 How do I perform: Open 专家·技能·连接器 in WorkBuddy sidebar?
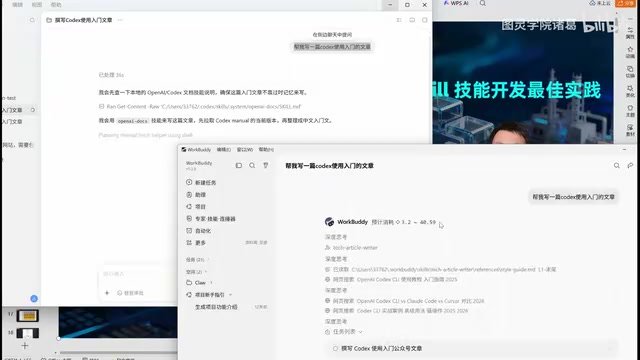211,219
